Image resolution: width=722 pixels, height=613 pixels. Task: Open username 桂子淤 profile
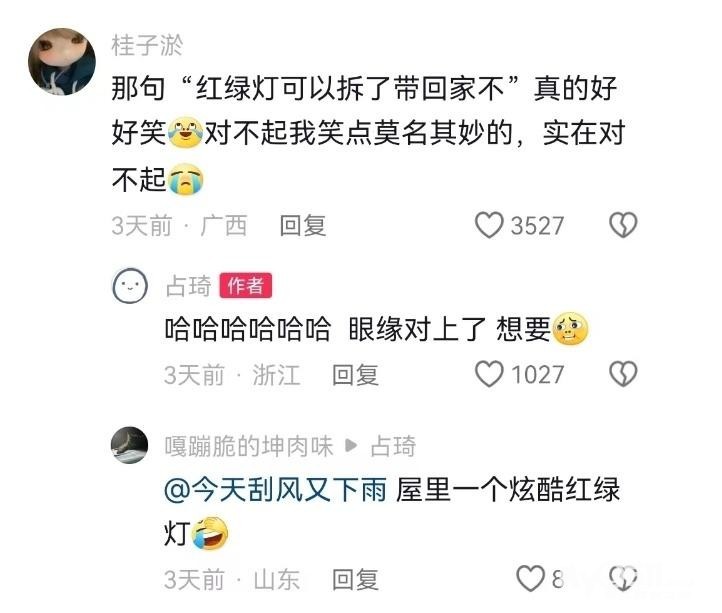click(147, 46)
